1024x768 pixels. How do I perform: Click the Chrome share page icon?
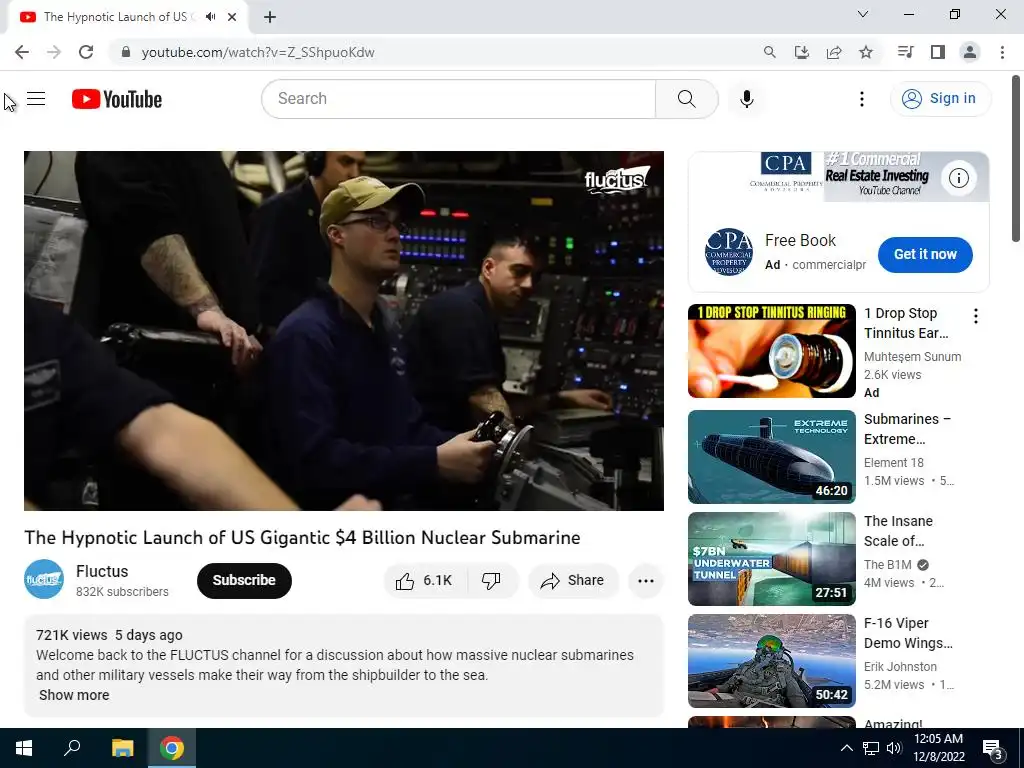[x=834, y=52]
